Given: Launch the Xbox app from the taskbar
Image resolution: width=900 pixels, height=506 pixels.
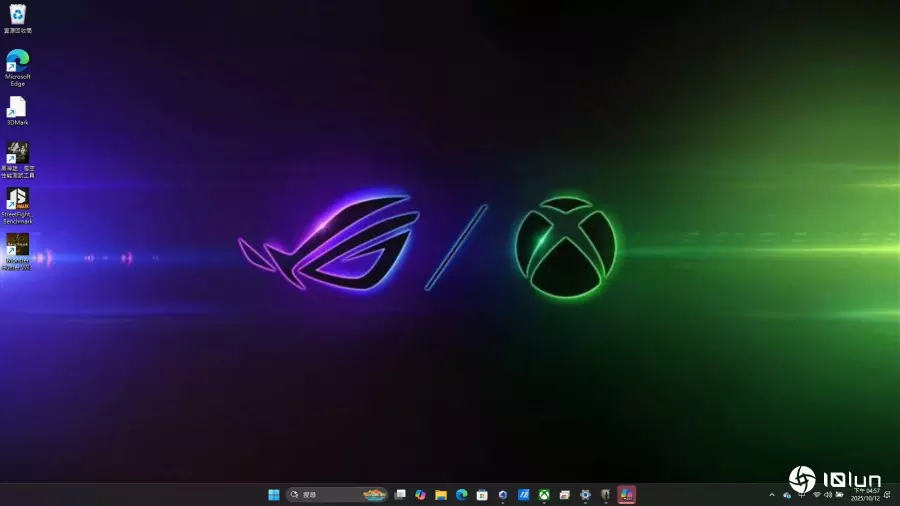Looking at the screenshot, I should [x=544, y=495].
